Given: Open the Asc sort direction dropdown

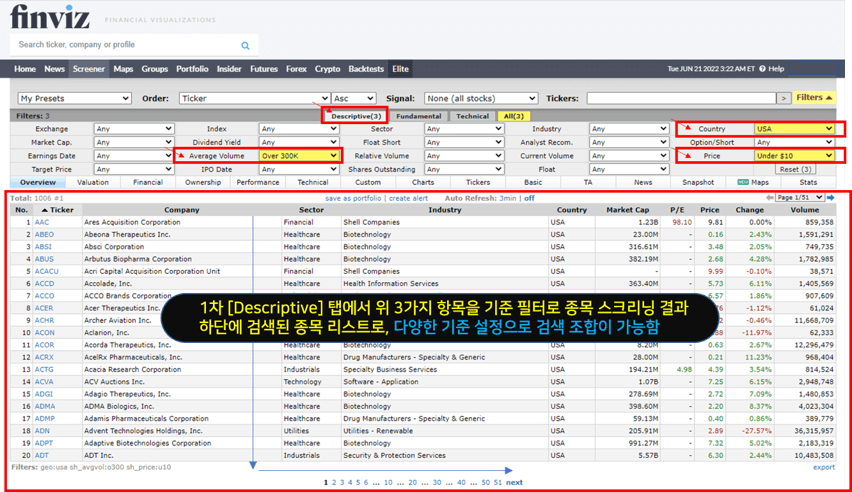Looking at the screenshot, I should (354, 98).
